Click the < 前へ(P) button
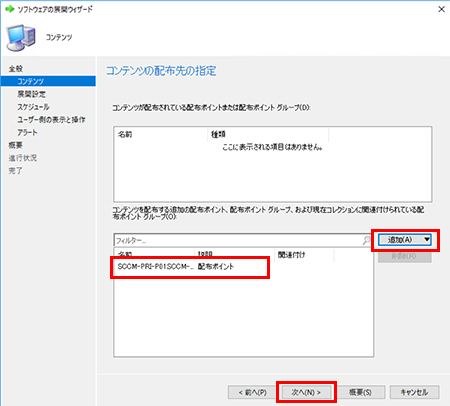 [x=252, y=392]
